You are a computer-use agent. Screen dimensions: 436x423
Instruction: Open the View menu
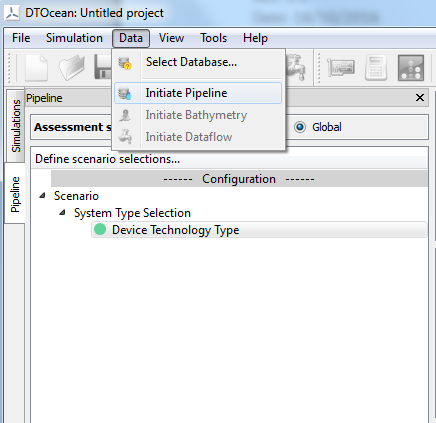pos(171,38)
